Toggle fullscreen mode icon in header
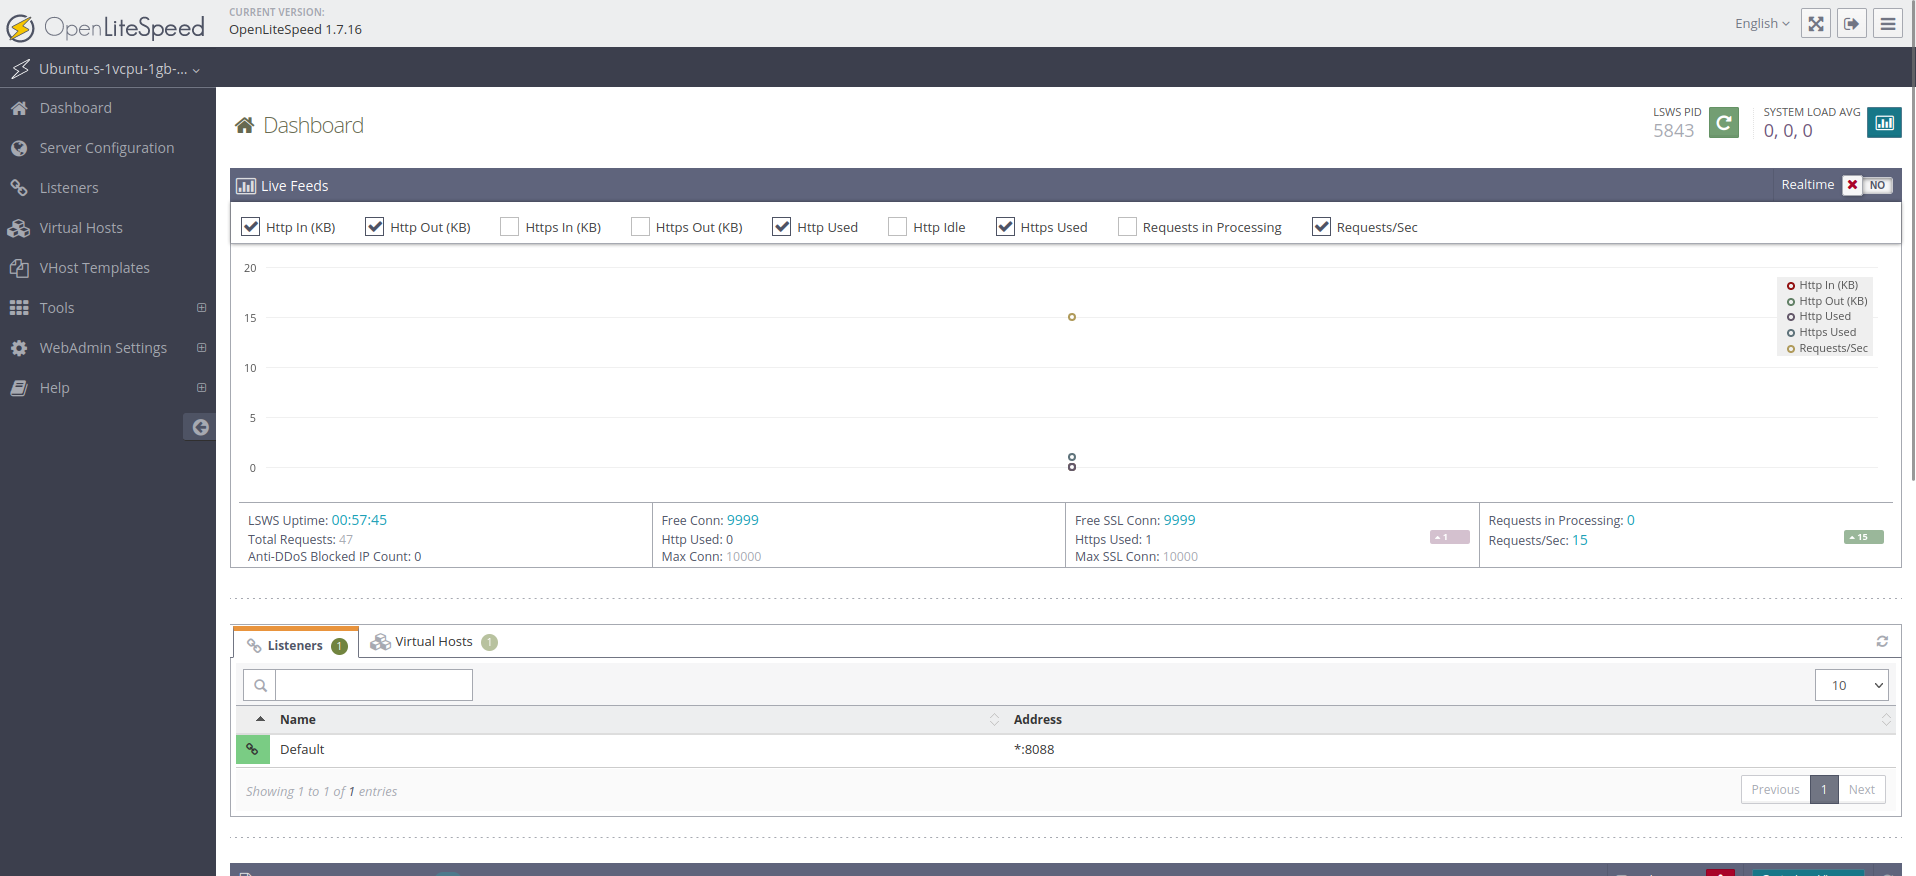The image size is (1916, 876). pyautogui.click(x=1816, y=24)
